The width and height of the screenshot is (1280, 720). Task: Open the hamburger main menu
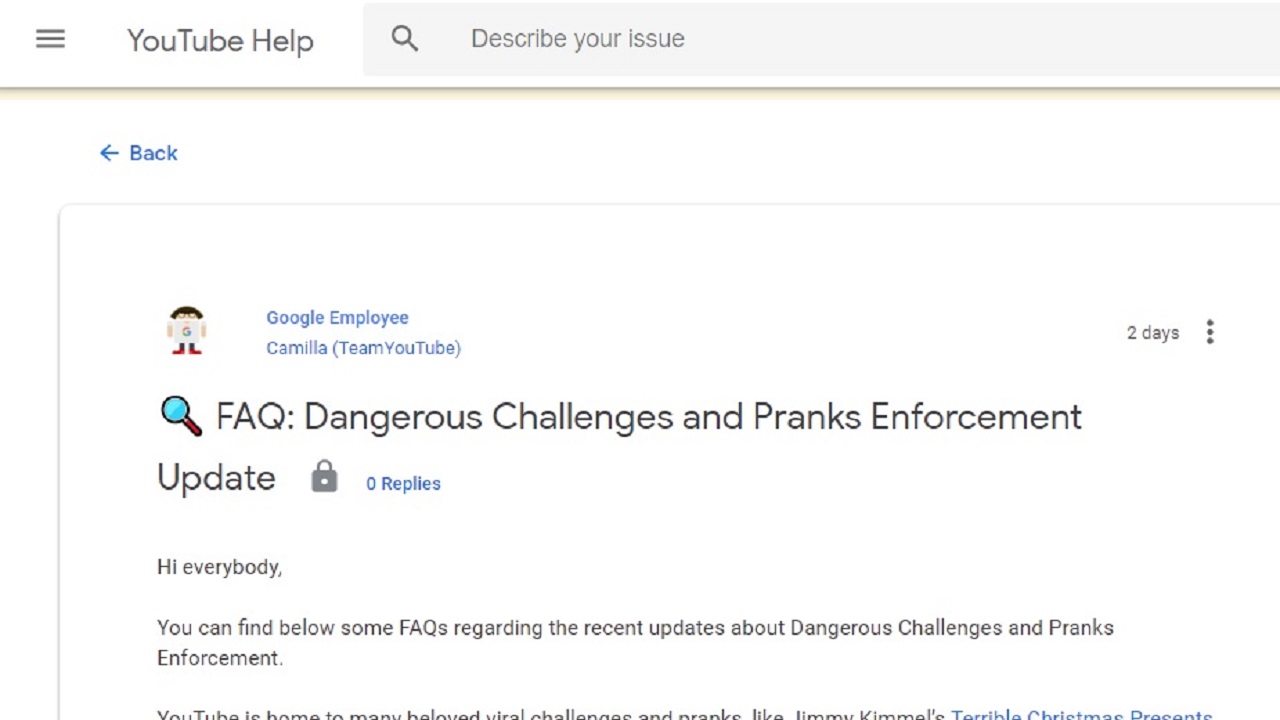[x=50, y=39]
